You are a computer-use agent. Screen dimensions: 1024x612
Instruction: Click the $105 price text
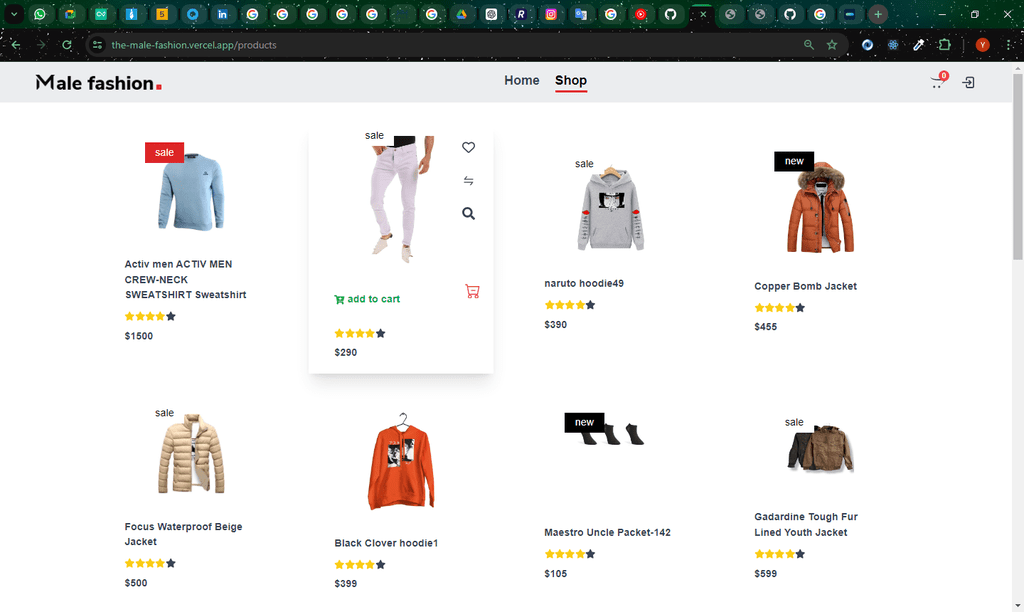click(556, 573)
